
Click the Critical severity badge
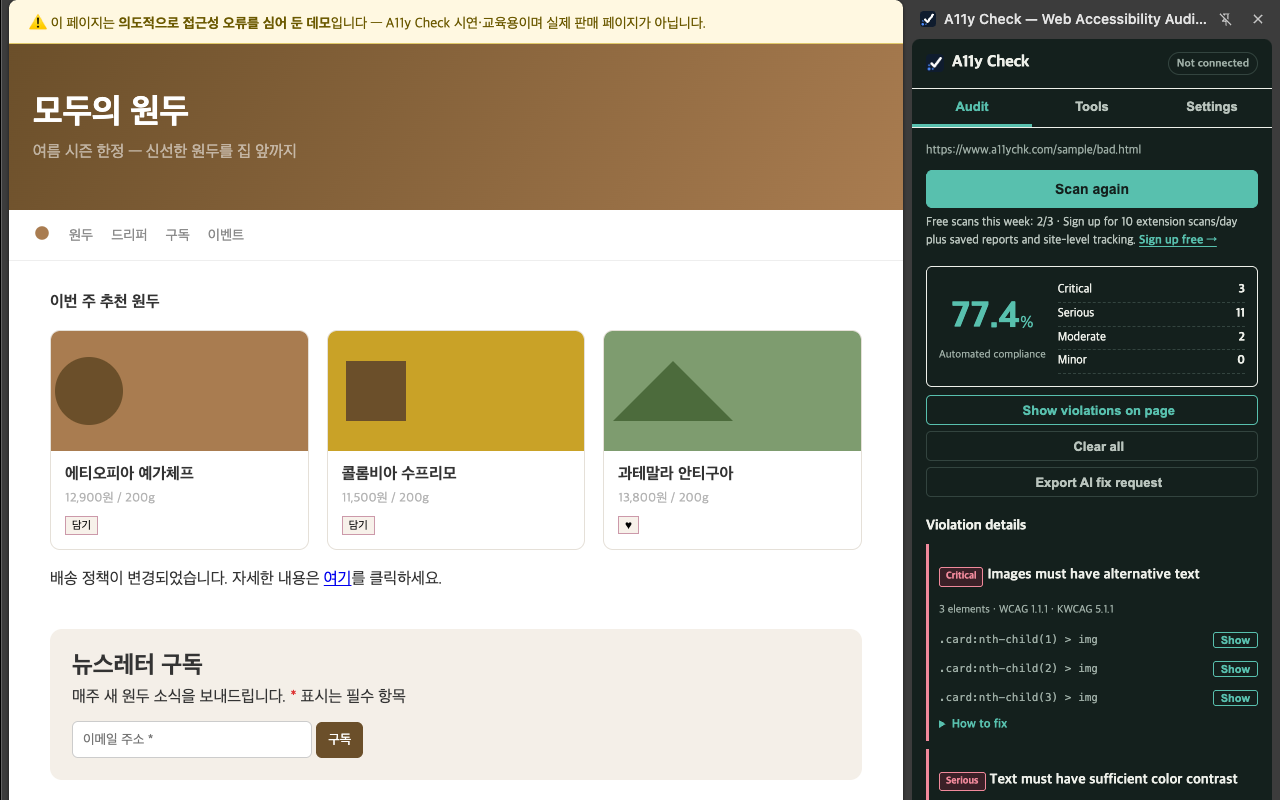pos(961,576)
